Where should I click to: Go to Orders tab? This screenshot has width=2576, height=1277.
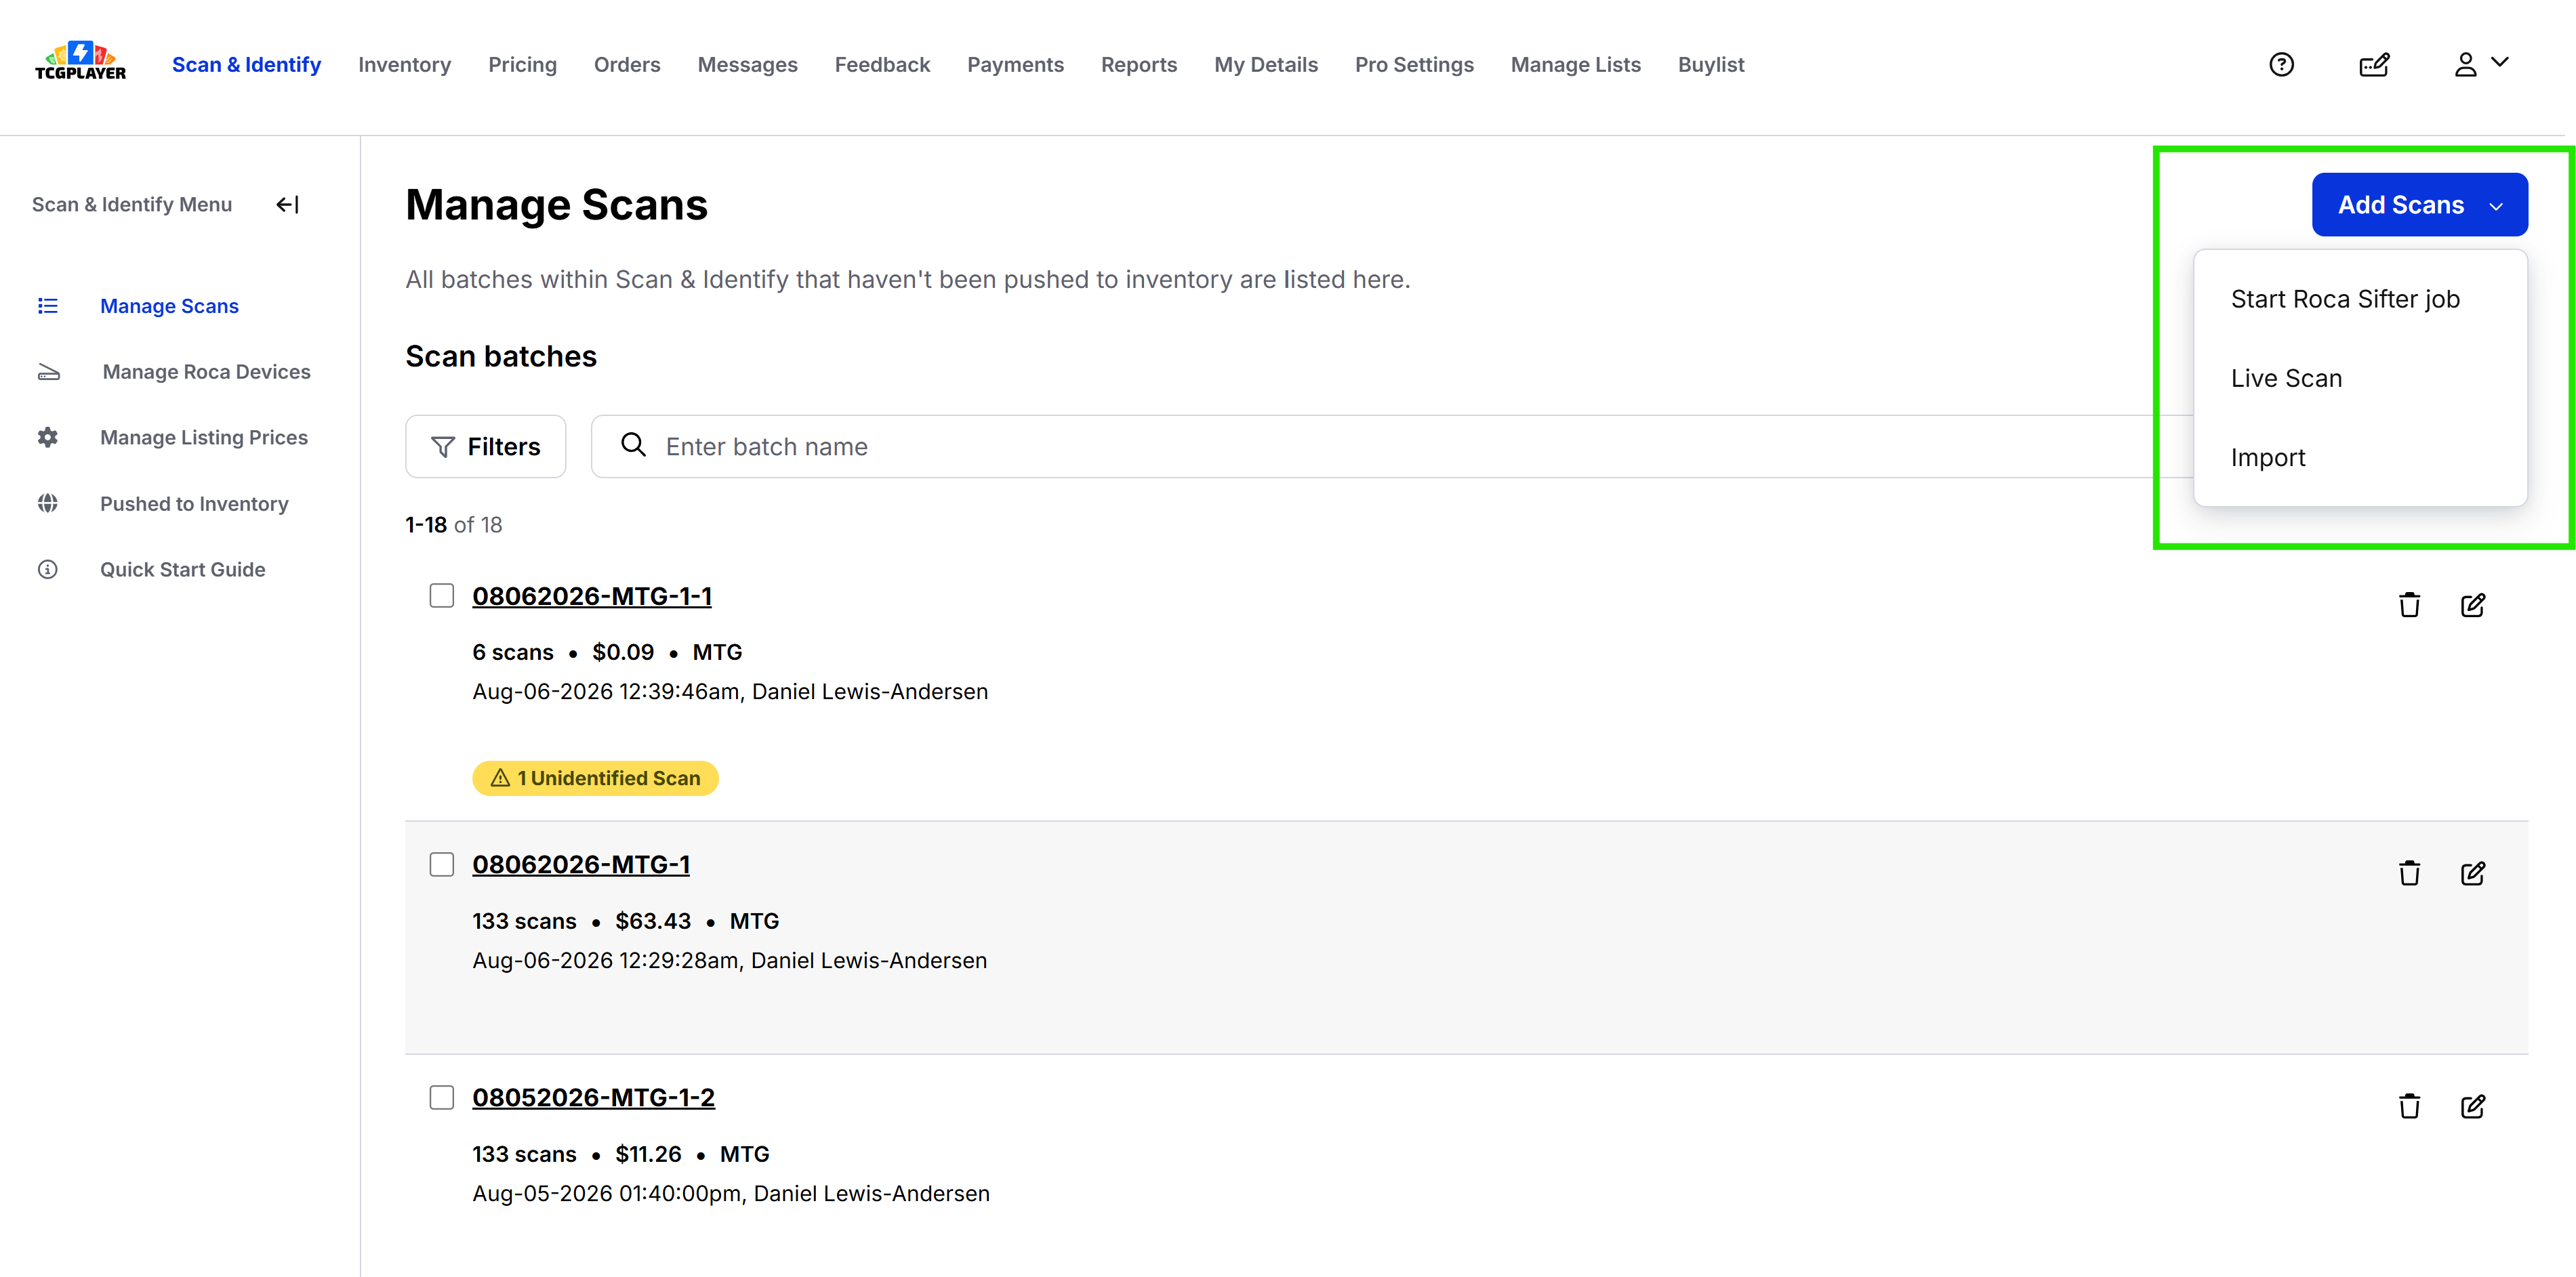click(627, 65)
